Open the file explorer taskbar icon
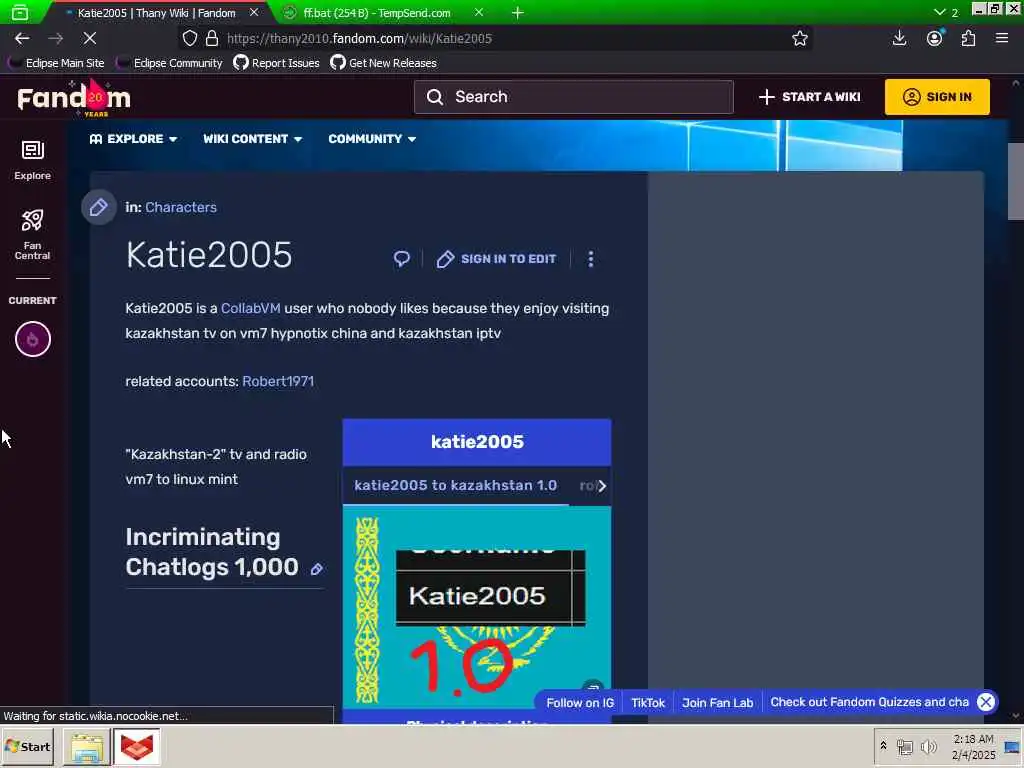Viewport: 1024px width, 768px height. (87, 747)
